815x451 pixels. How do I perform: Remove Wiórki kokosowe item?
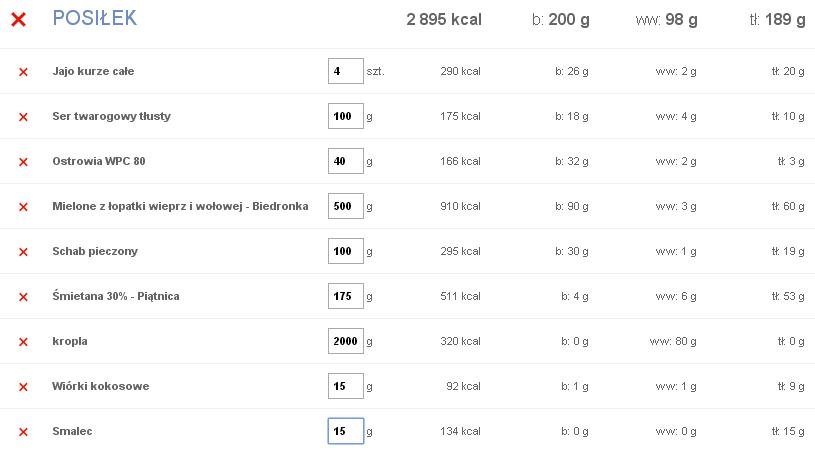(x=23, y=387)
